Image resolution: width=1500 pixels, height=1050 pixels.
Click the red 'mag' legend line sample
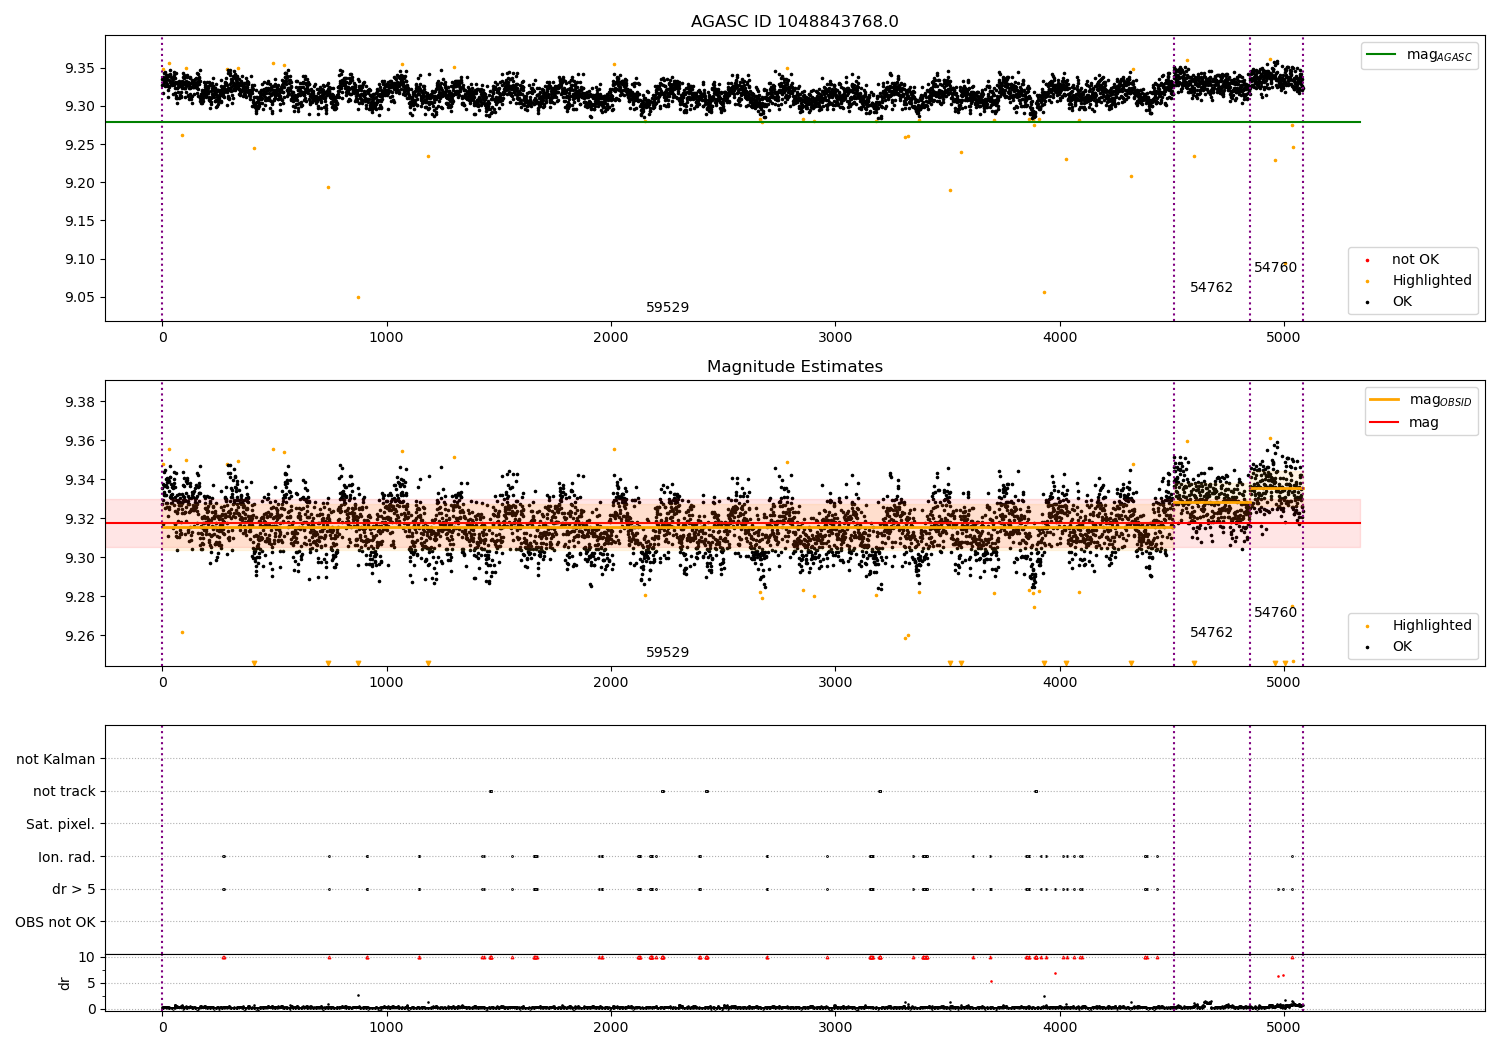tap(1384, 422)
